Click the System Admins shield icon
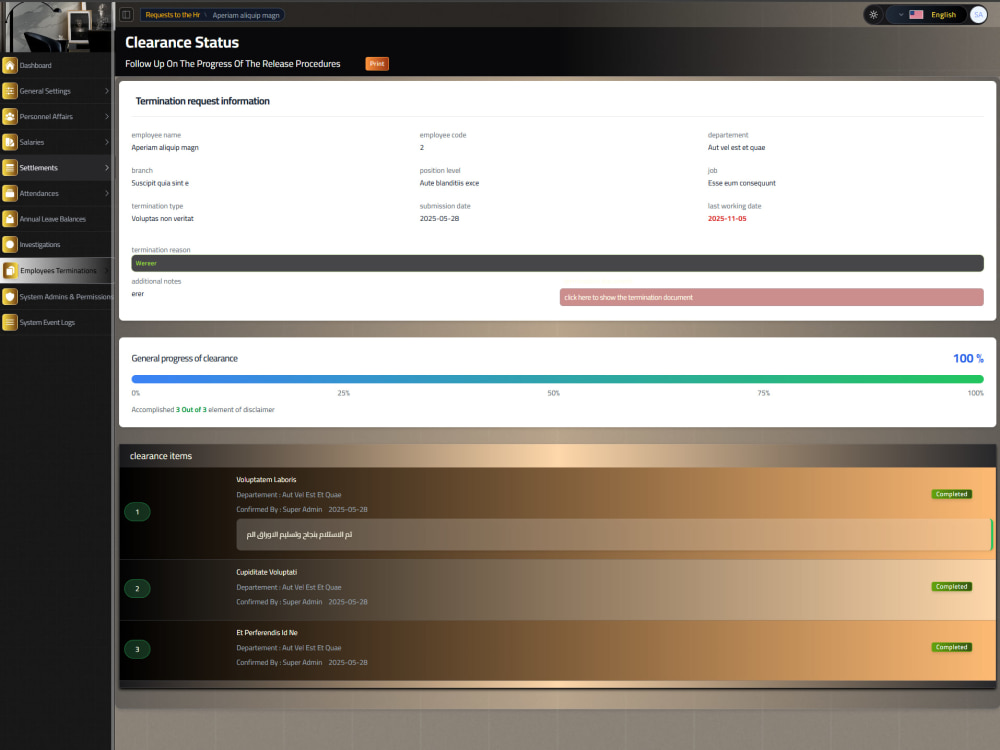This screenshot has width=1000, height=750. [x=10, y=297]
